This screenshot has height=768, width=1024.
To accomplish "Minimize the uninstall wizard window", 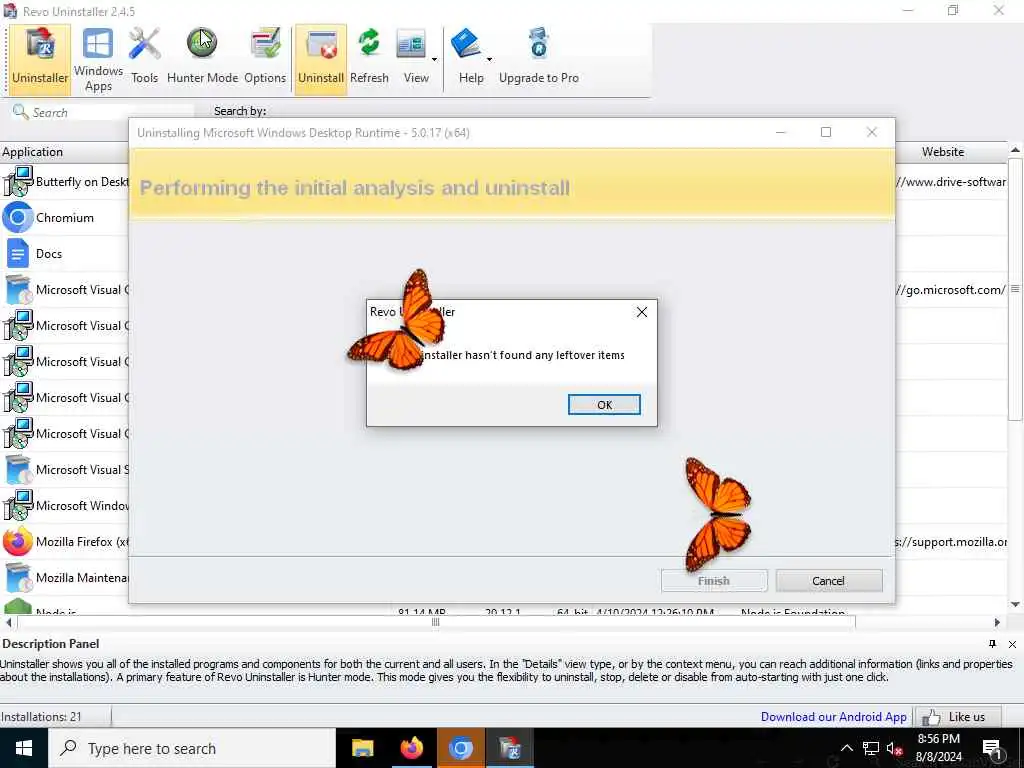I will (780, 132).
